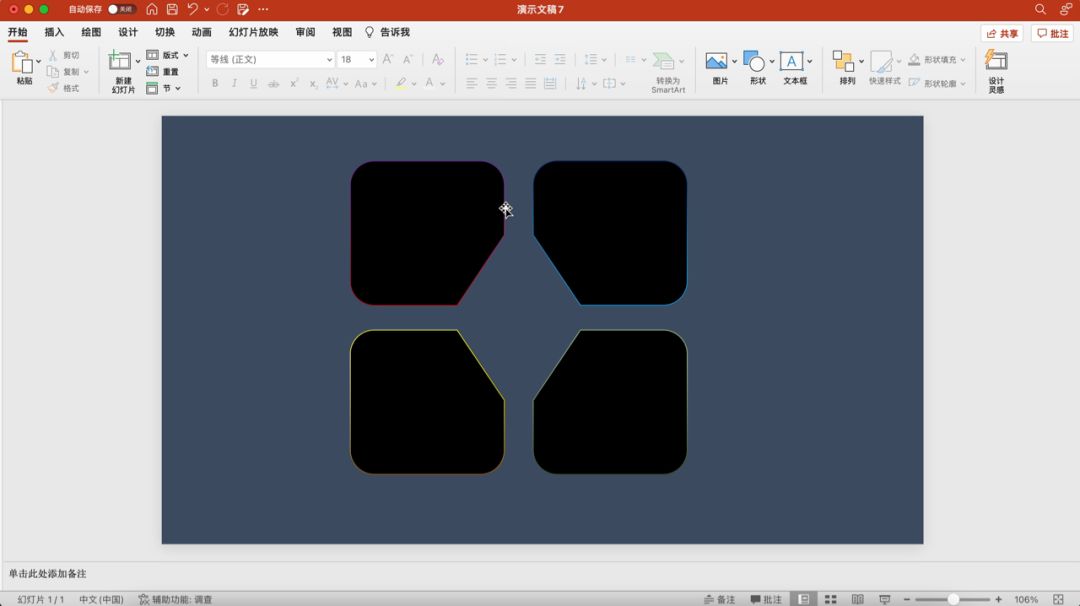Image resolution: width=1080 pixels, height=606 pixels.
Task: Switch to the Insert (插入) tab
Action: (x=54, y=32)
